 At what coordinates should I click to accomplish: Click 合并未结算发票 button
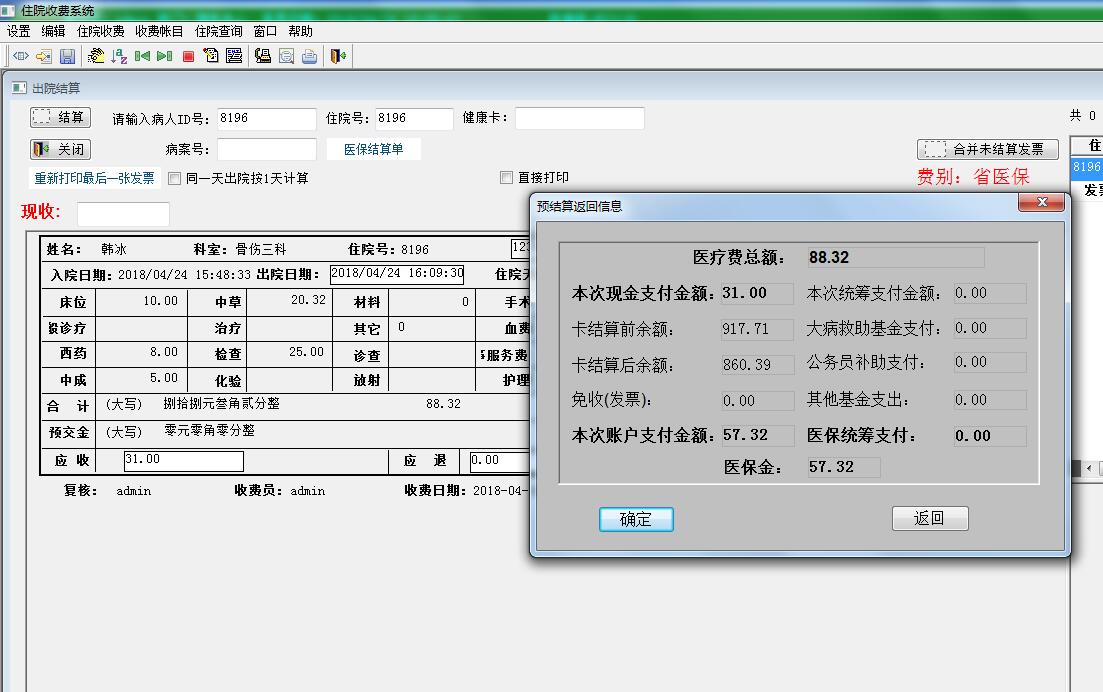(988, 149)
